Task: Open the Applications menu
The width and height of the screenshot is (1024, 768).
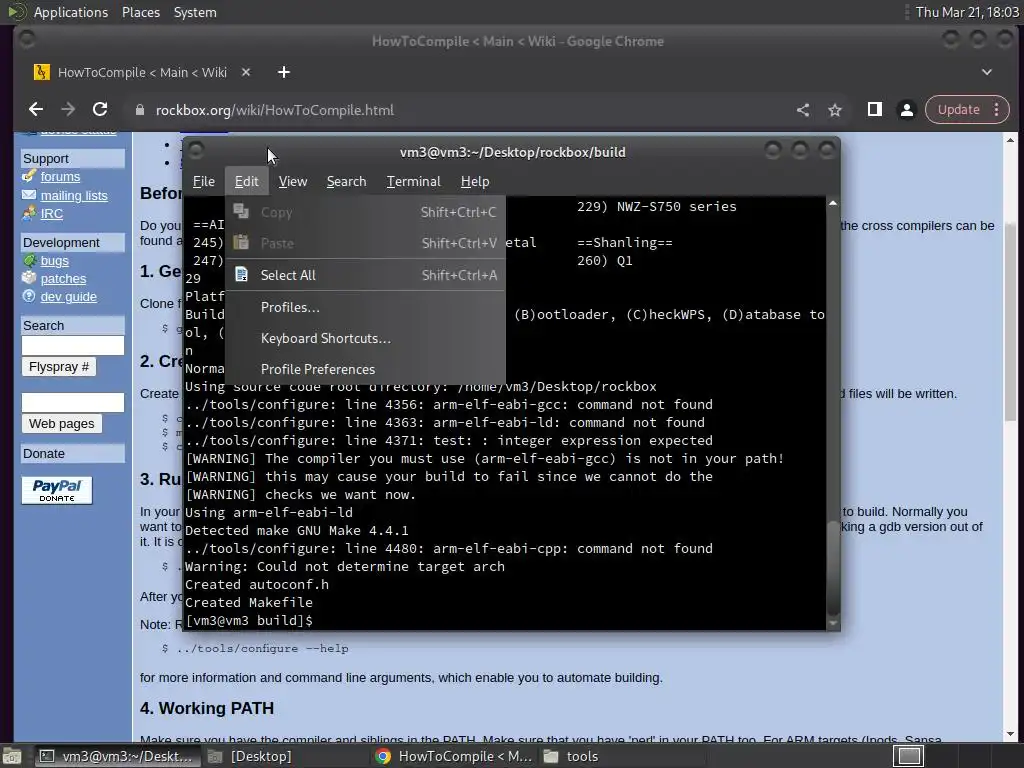Action: [x=71, y=12]
